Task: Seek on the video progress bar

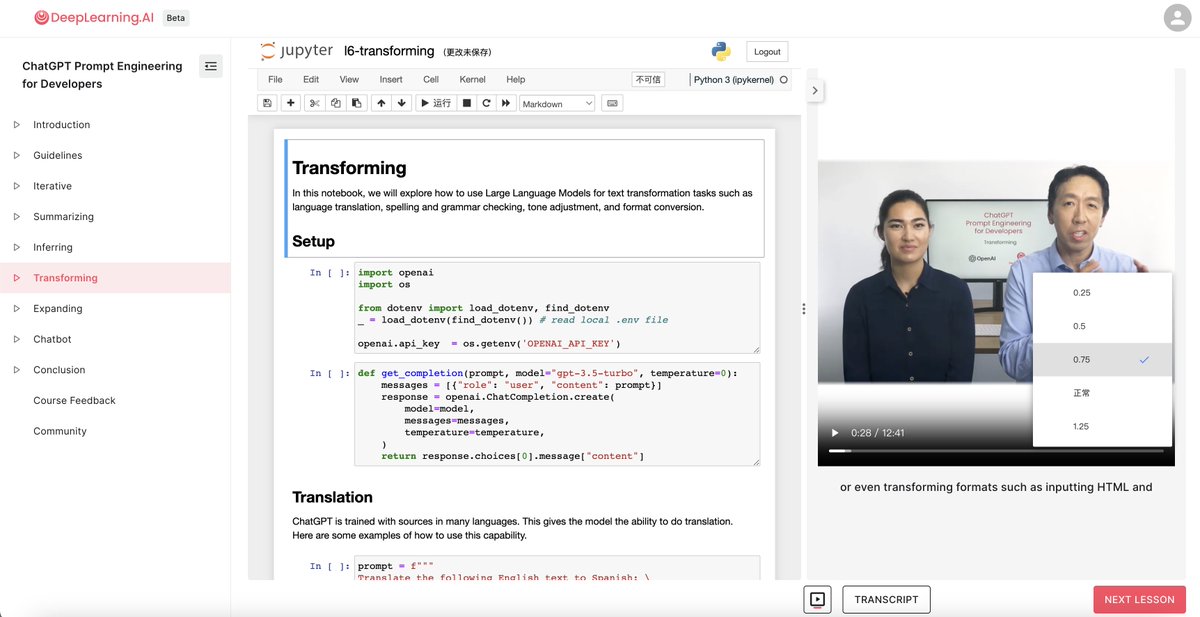Action: 995,451
